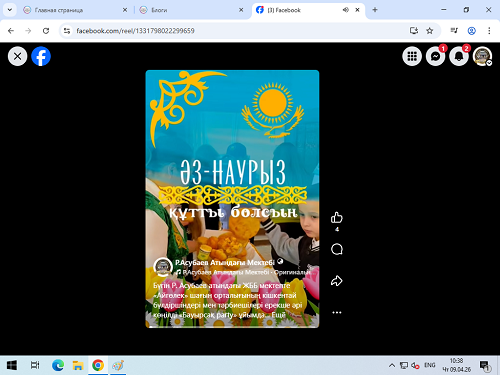The image size is (500, 375).
Task: Expand the tab search dropdown arrow
Action: (x=10, y=10)
